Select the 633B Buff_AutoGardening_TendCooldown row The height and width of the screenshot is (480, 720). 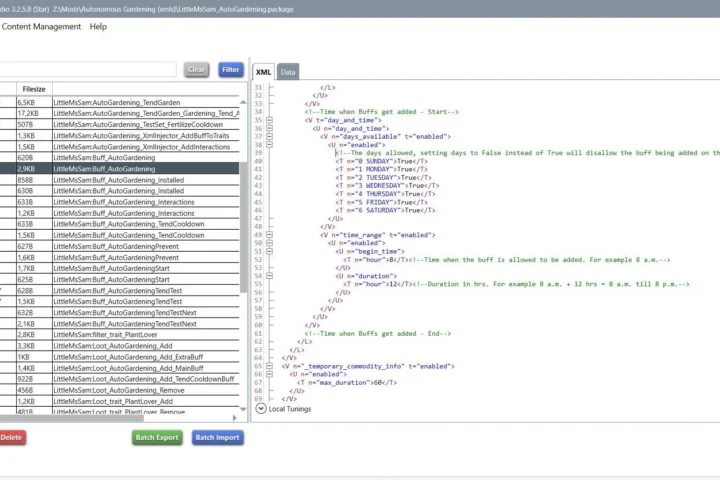119,224
